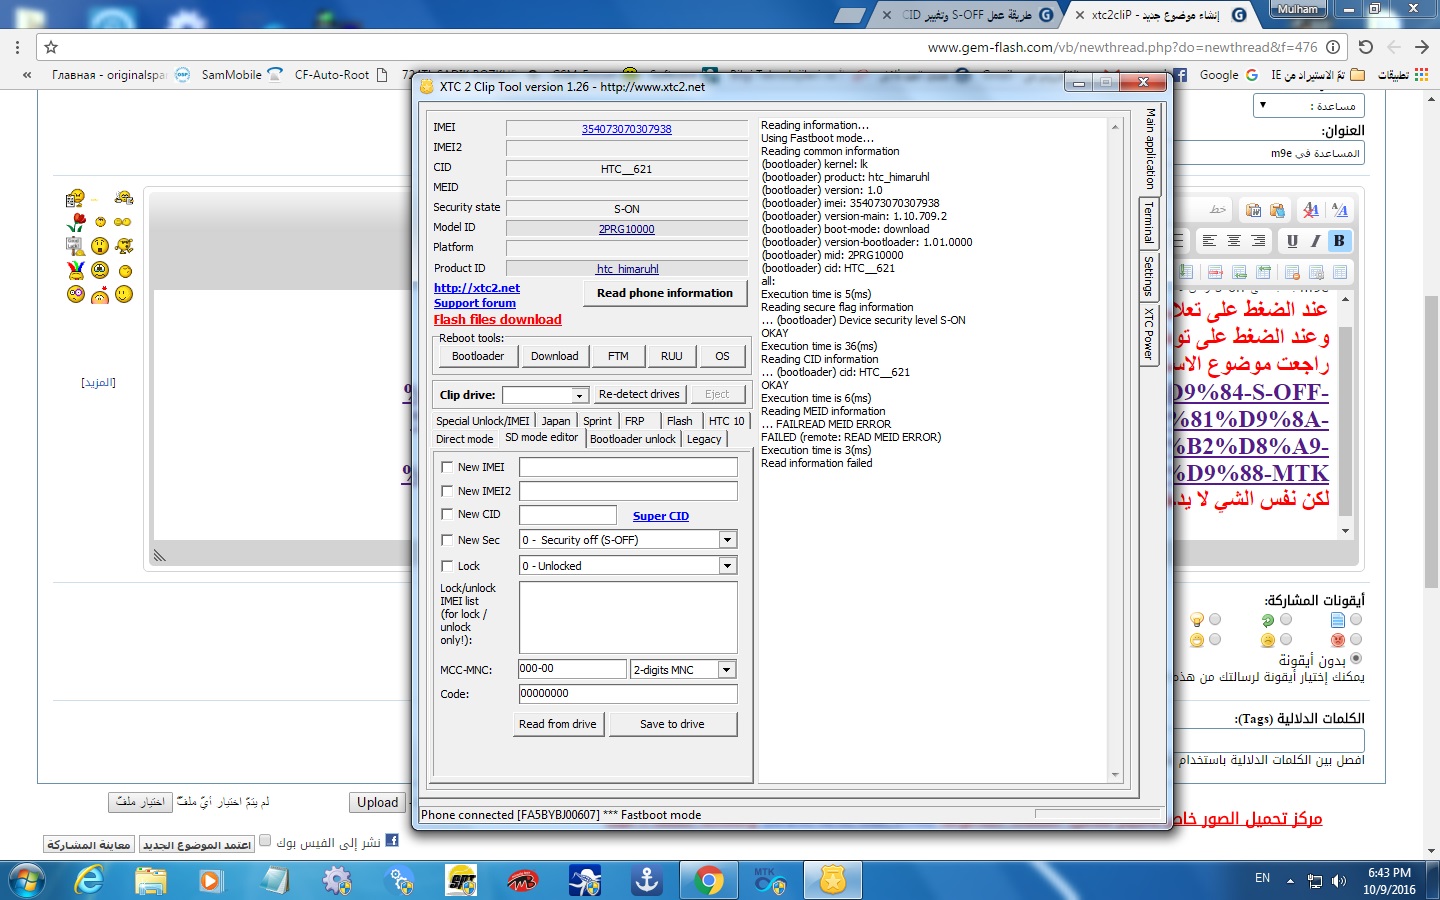Open the XTC Power side tab
1440x900 pixels.
point(1149,334)
